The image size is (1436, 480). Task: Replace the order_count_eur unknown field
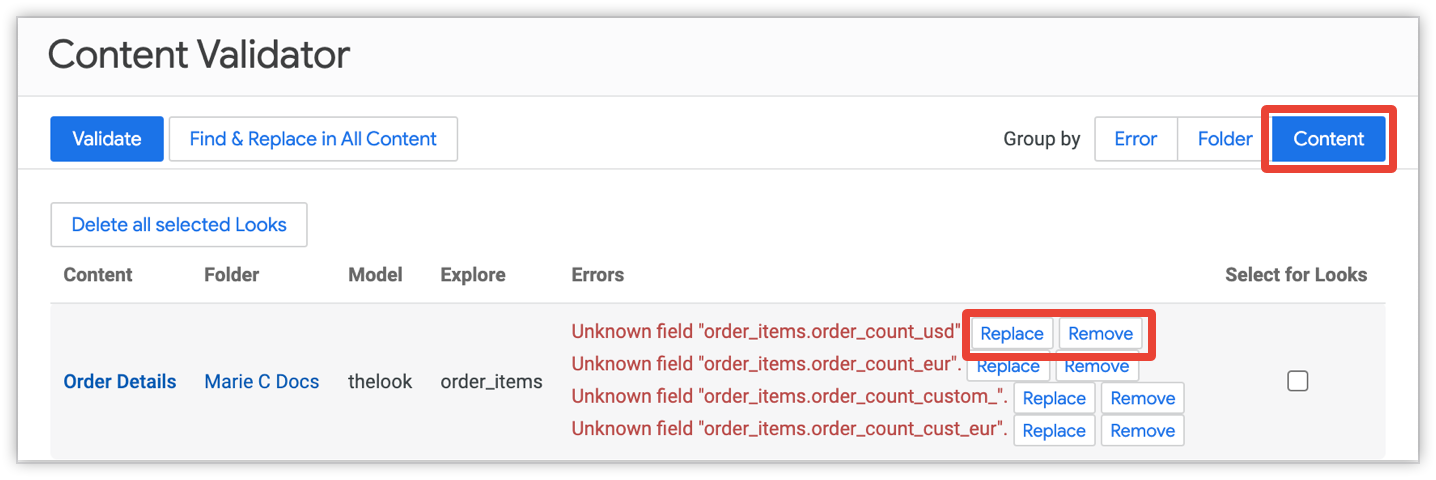(x=1008, y=367)
